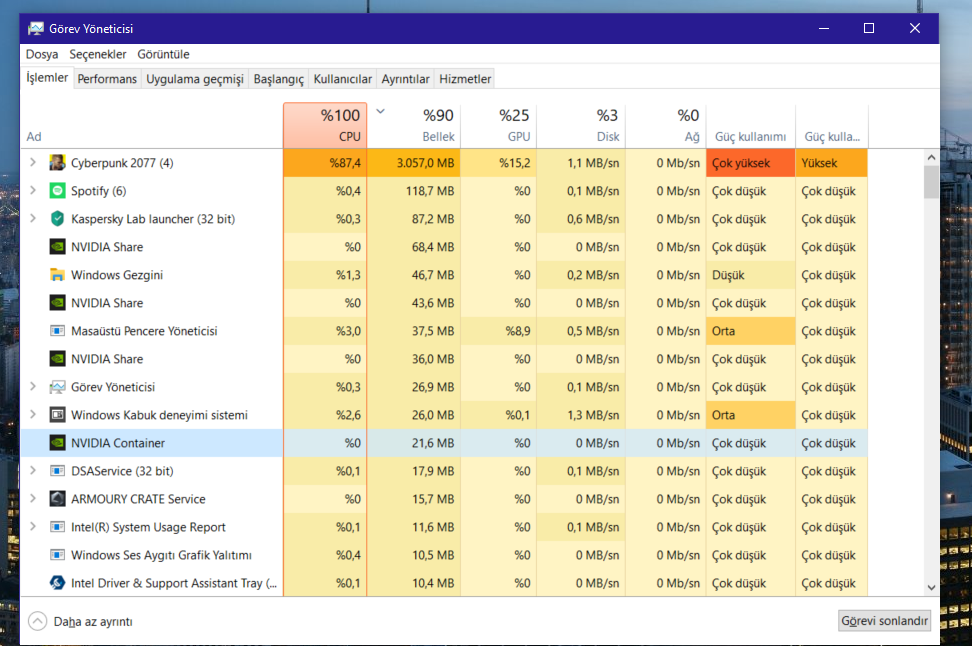Switch to the Performans tab

(107, 79)
